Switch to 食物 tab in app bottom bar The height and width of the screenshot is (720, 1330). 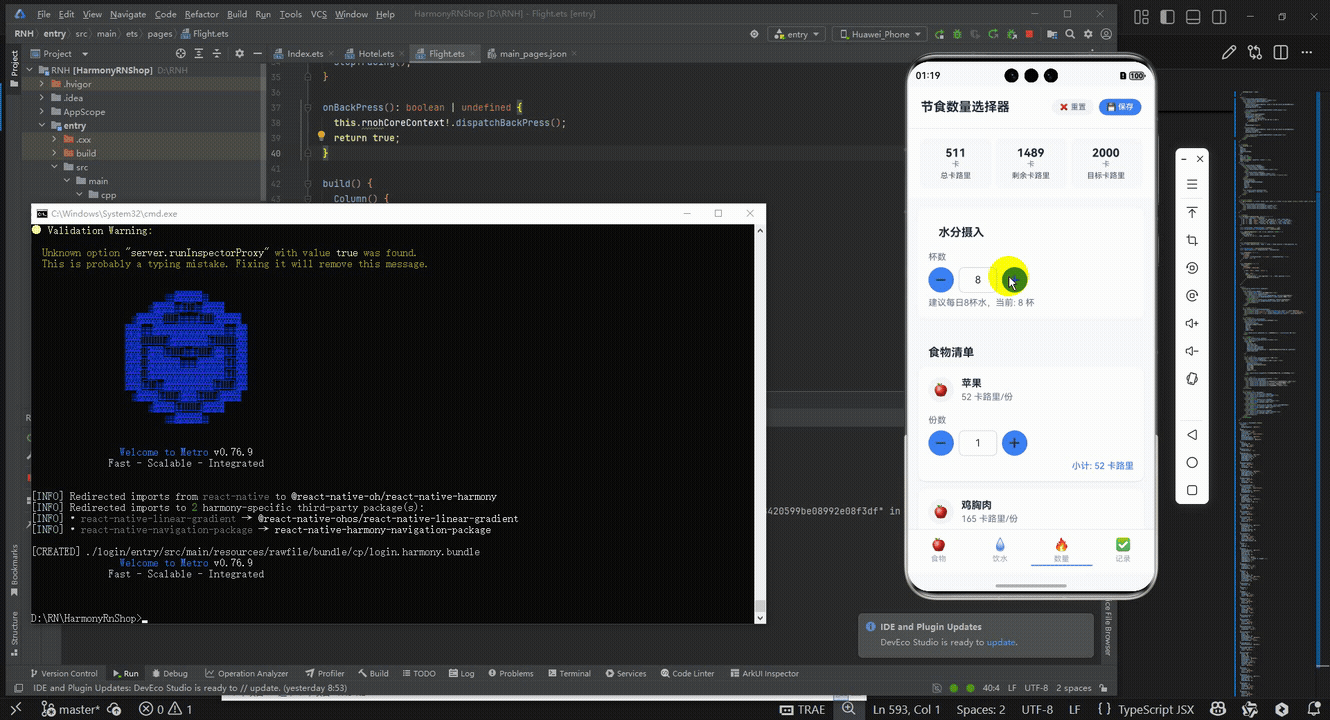coord(938,550)
